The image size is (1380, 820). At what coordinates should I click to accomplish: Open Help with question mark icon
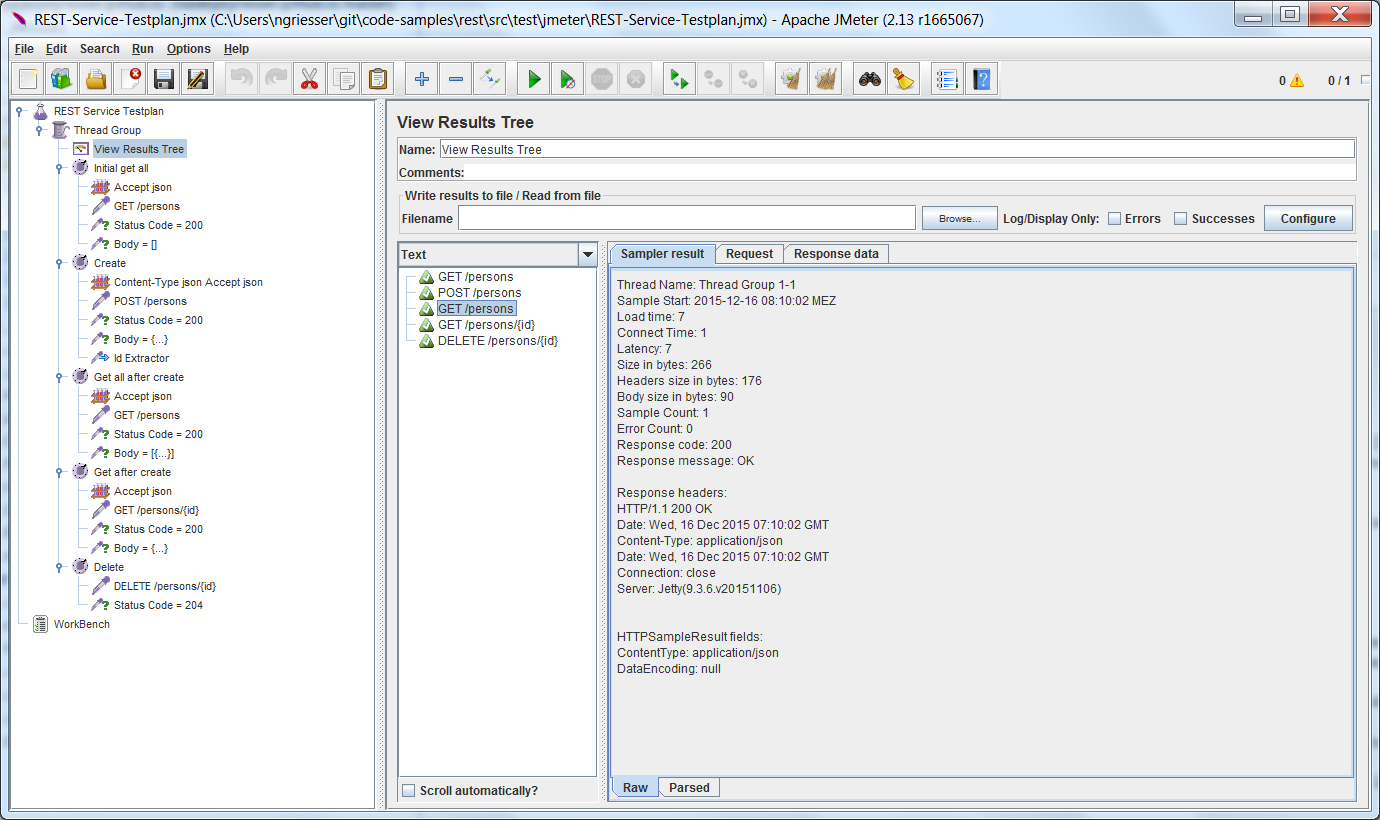(982, 79)
